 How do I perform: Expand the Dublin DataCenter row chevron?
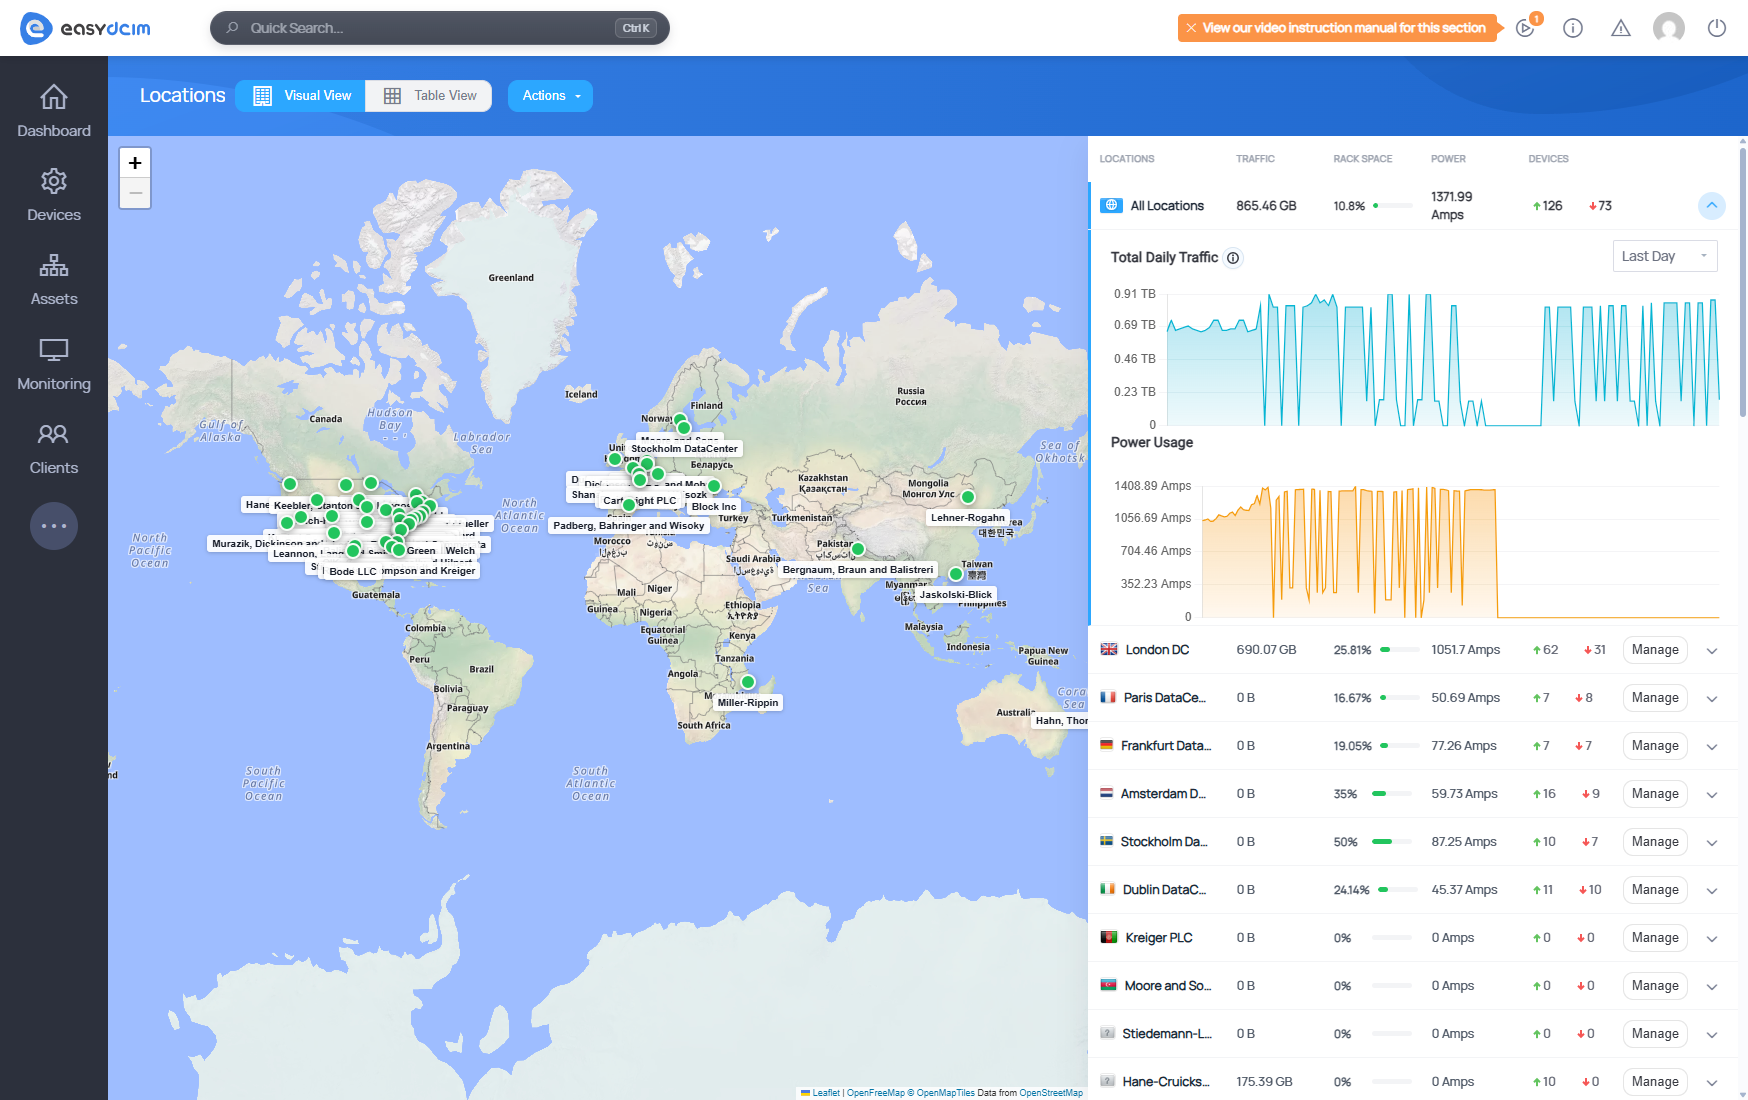(1712, 891)
